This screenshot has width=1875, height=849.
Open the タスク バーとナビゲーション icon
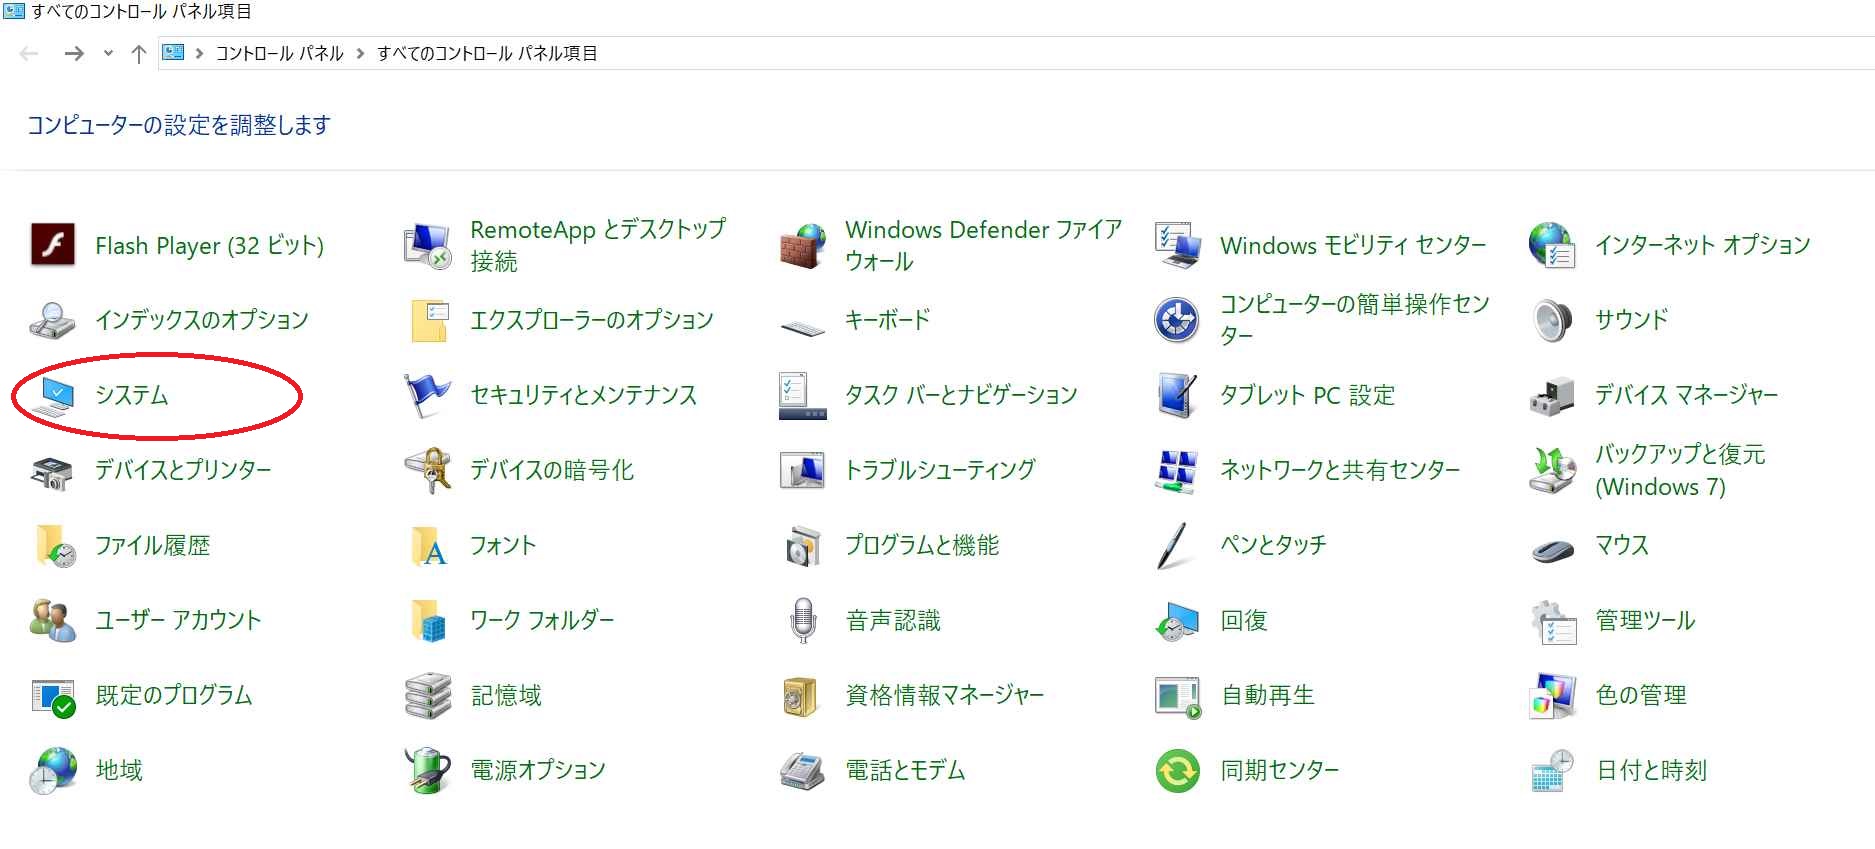click(802, 395)
